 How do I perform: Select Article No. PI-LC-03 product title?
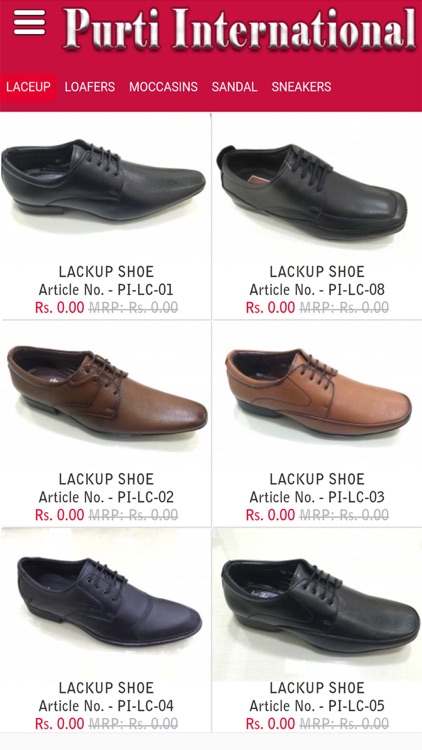click(x=317, y=497)
